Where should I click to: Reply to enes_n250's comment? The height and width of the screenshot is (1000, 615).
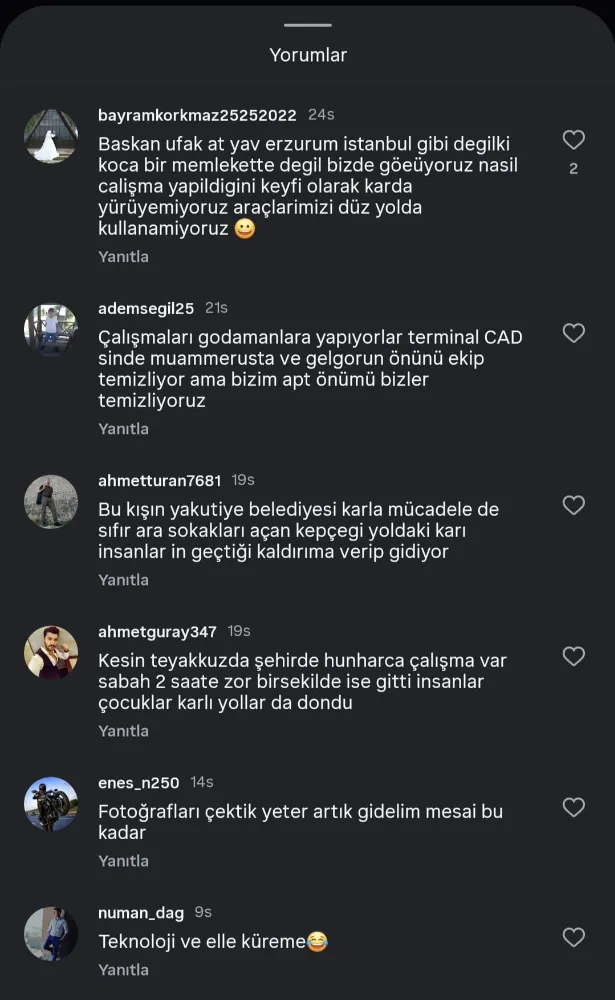[123, 861]
